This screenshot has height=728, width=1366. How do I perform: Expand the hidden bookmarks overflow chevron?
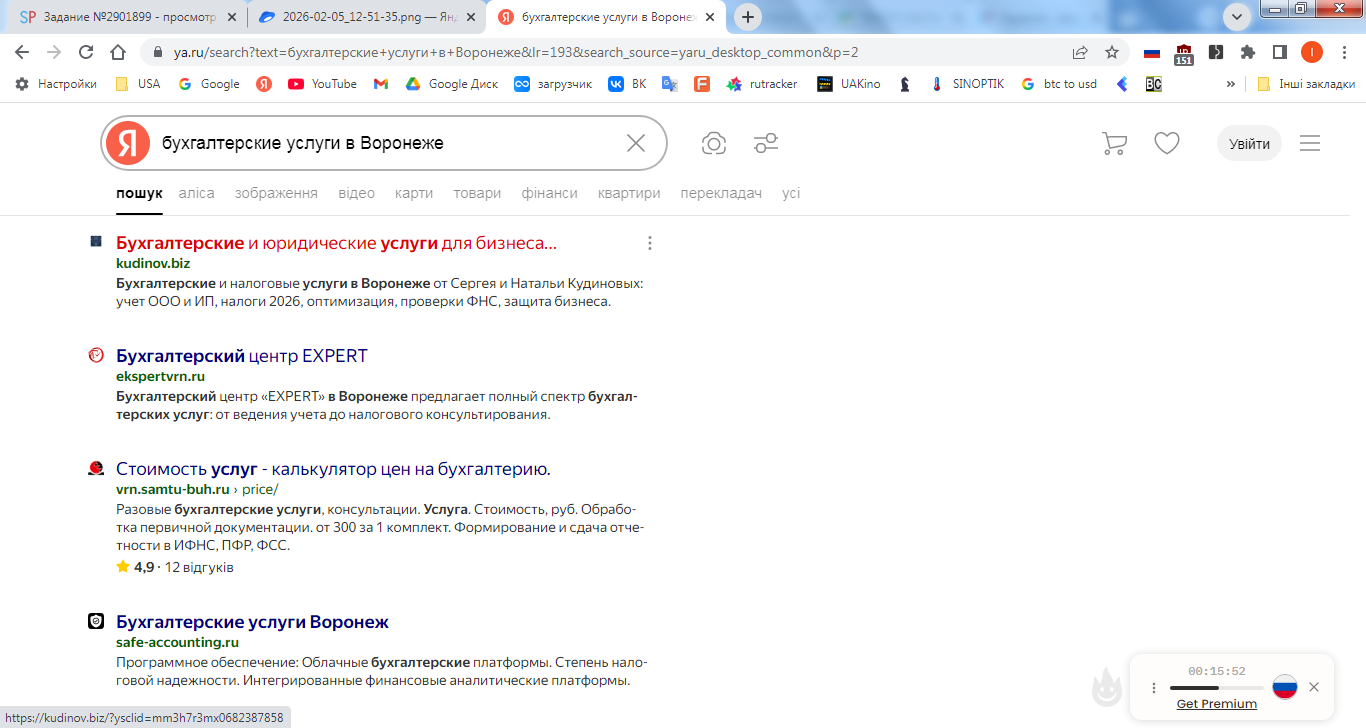pos(1230,84)
